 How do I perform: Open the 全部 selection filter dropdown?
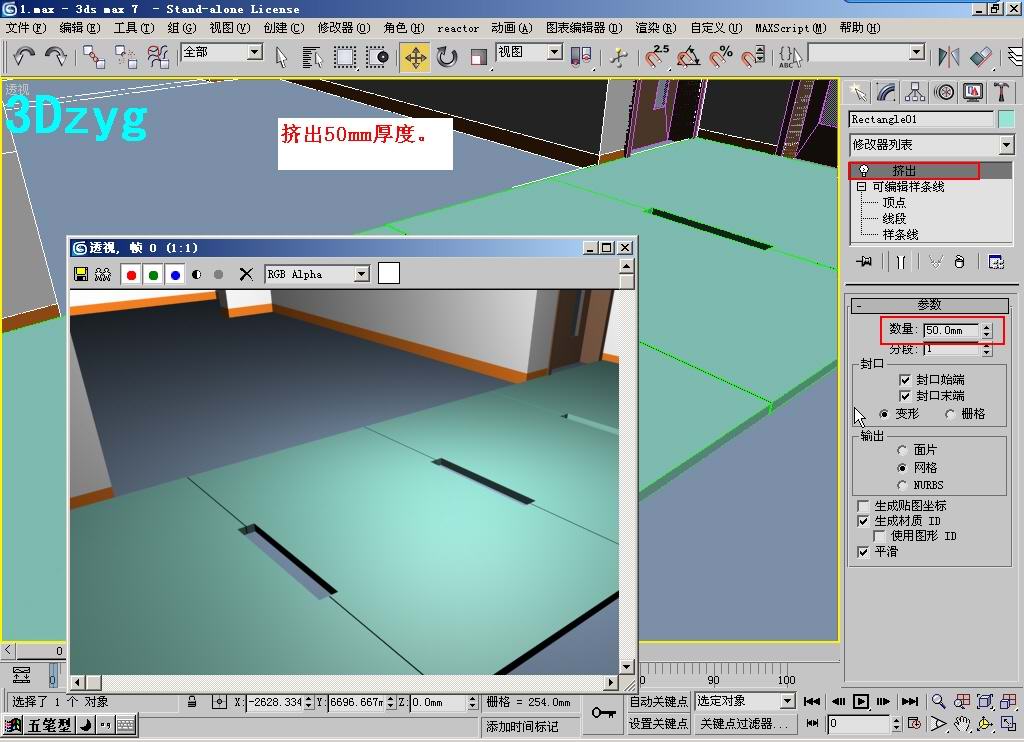(x=255, y=52)
